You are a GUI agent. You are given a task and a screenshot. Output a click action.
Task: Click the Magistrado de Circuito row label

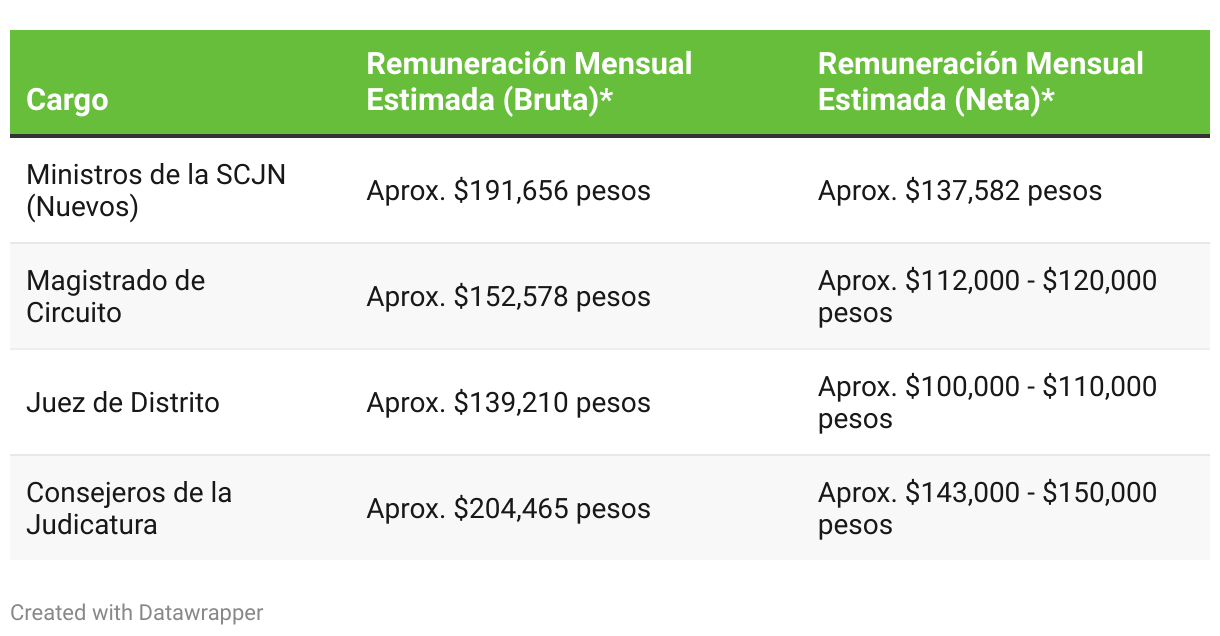pos(115,296)
